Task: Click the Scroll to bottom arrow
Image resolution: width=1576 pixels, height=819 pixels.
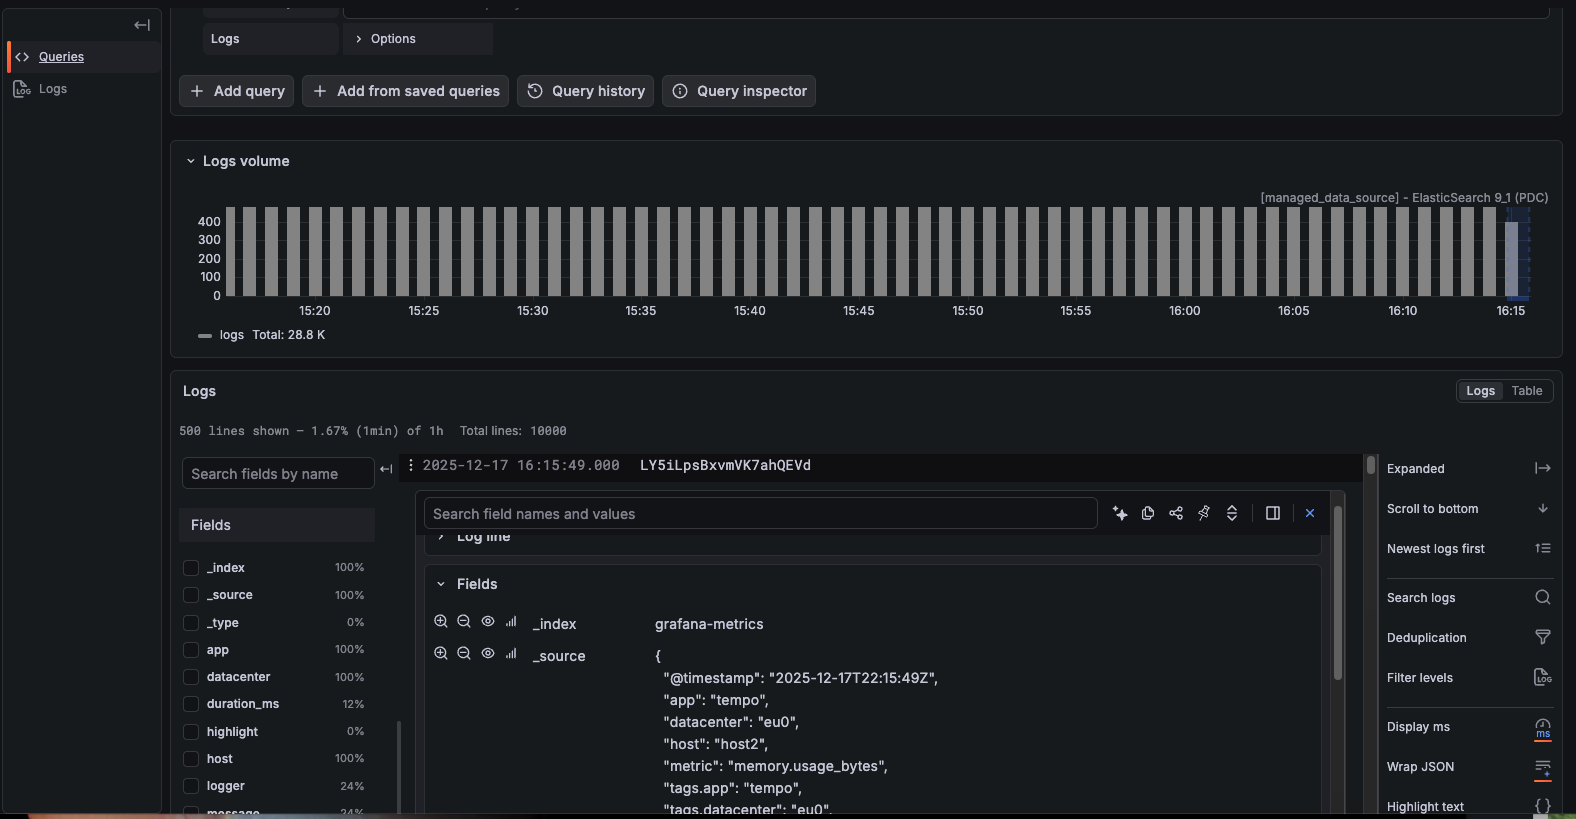Action: coord(1543,508)
